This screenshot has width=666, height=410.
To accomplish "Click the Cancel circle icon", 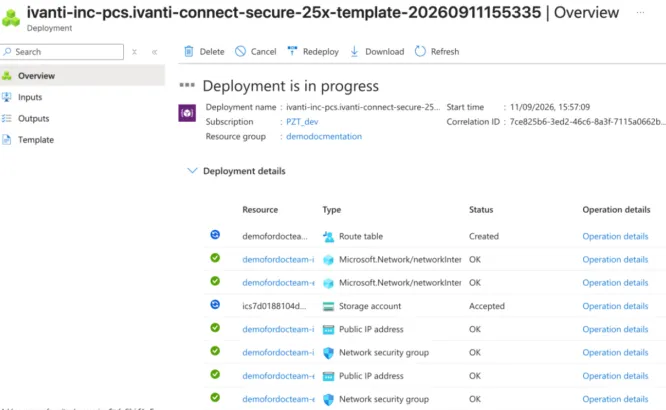I will (x=240, y=51).
